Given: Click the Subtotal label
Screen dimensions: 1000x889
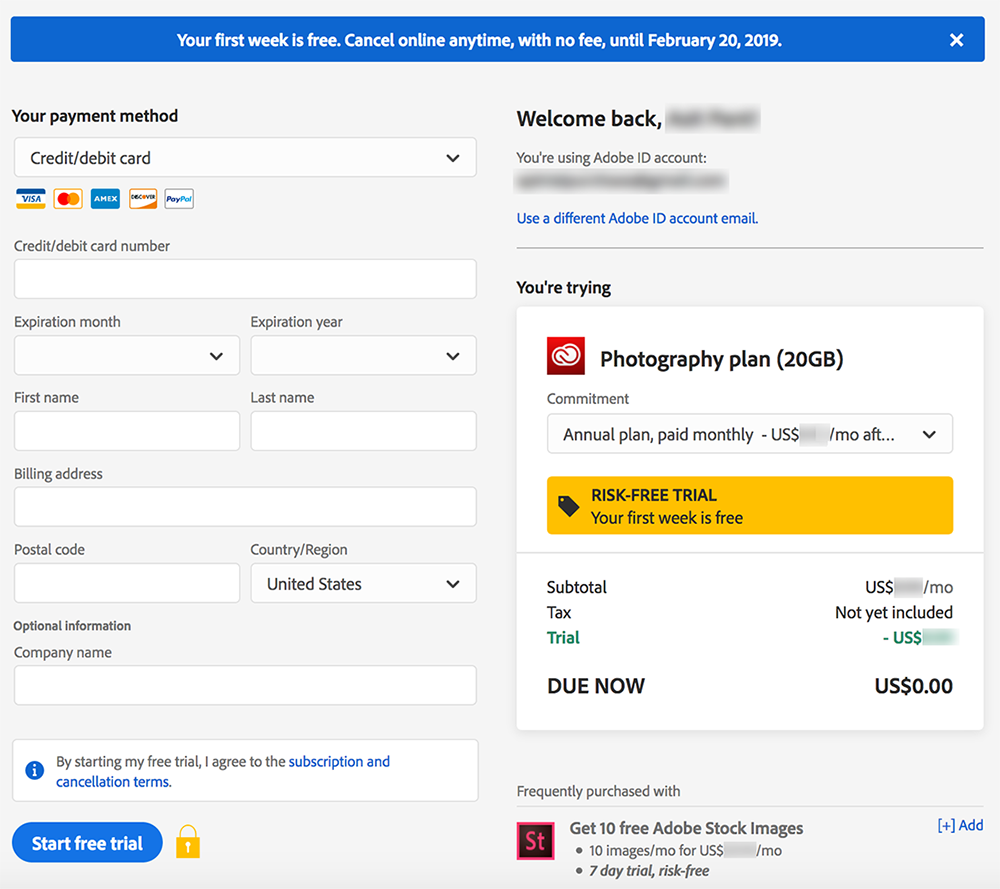Looking at the screenshot, I should [x=577, y=587].
